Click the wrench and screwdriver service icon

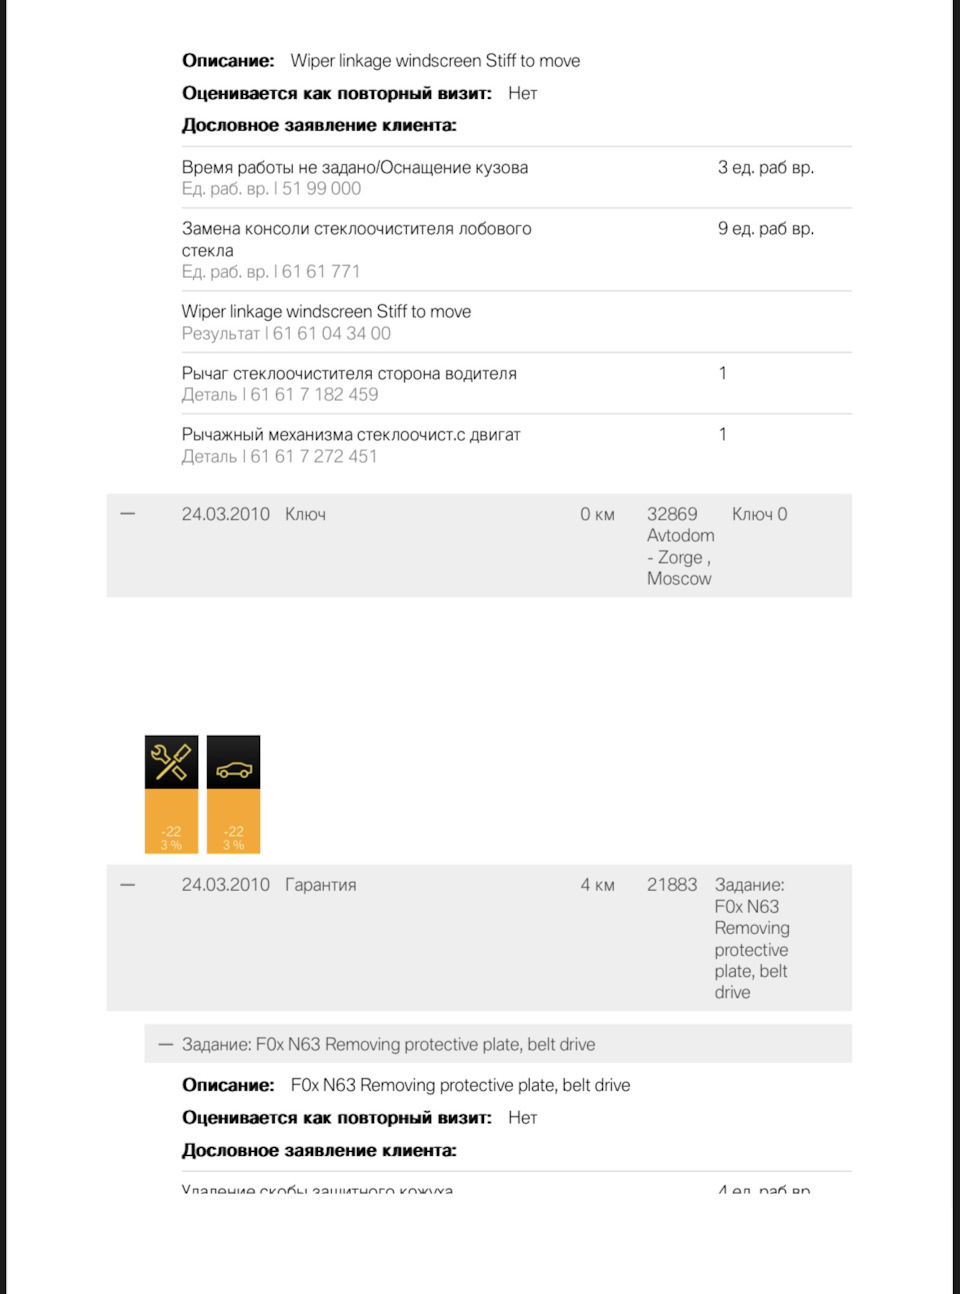(171, 762)
